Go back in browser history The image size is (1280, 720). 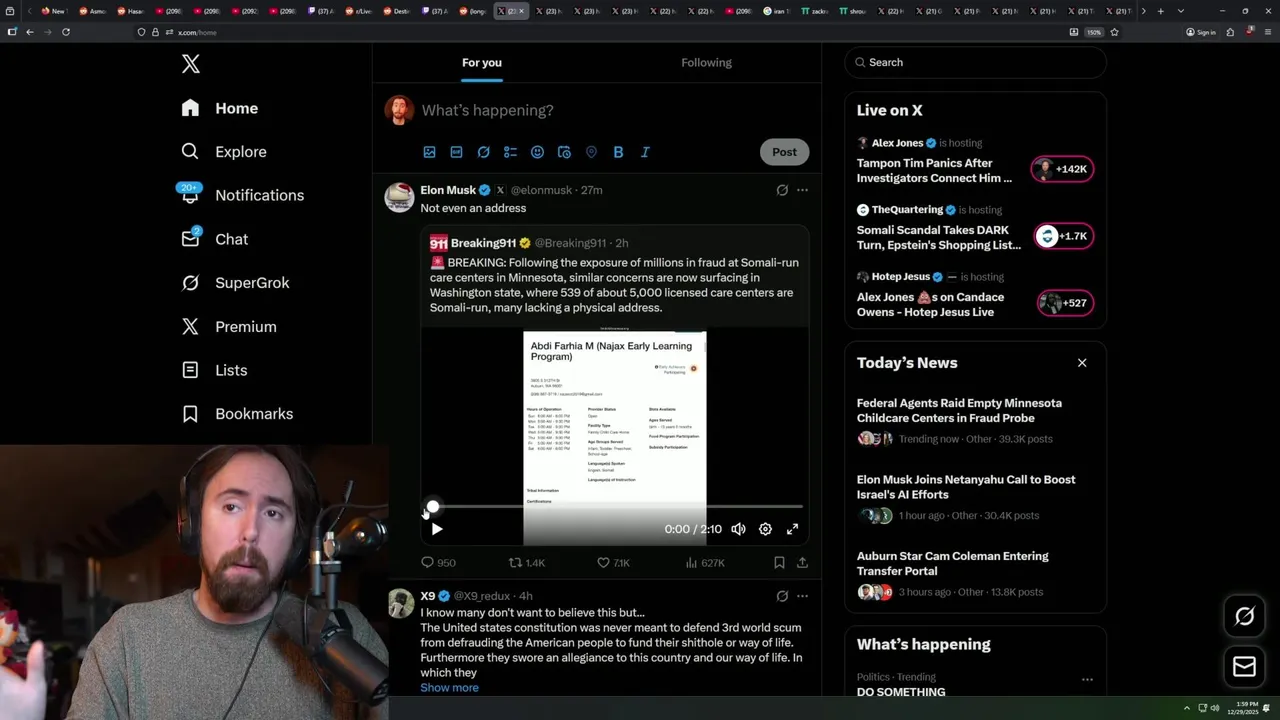click(x=30, y=32)
